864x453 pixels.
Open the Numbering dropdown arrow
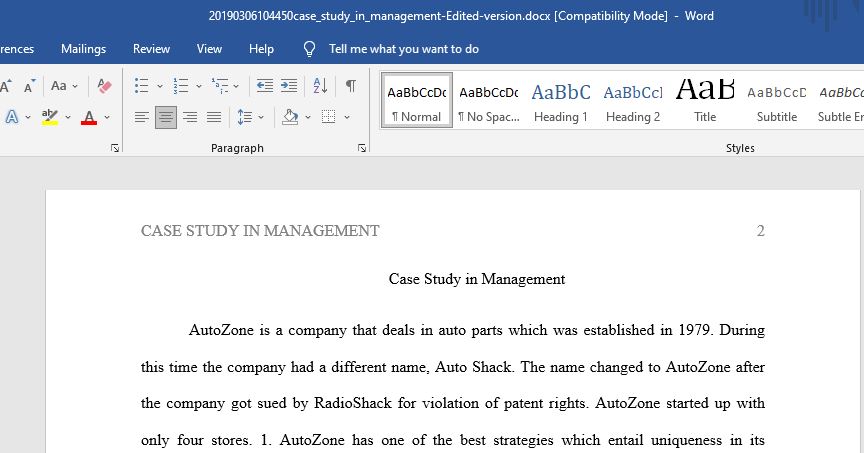199,87
